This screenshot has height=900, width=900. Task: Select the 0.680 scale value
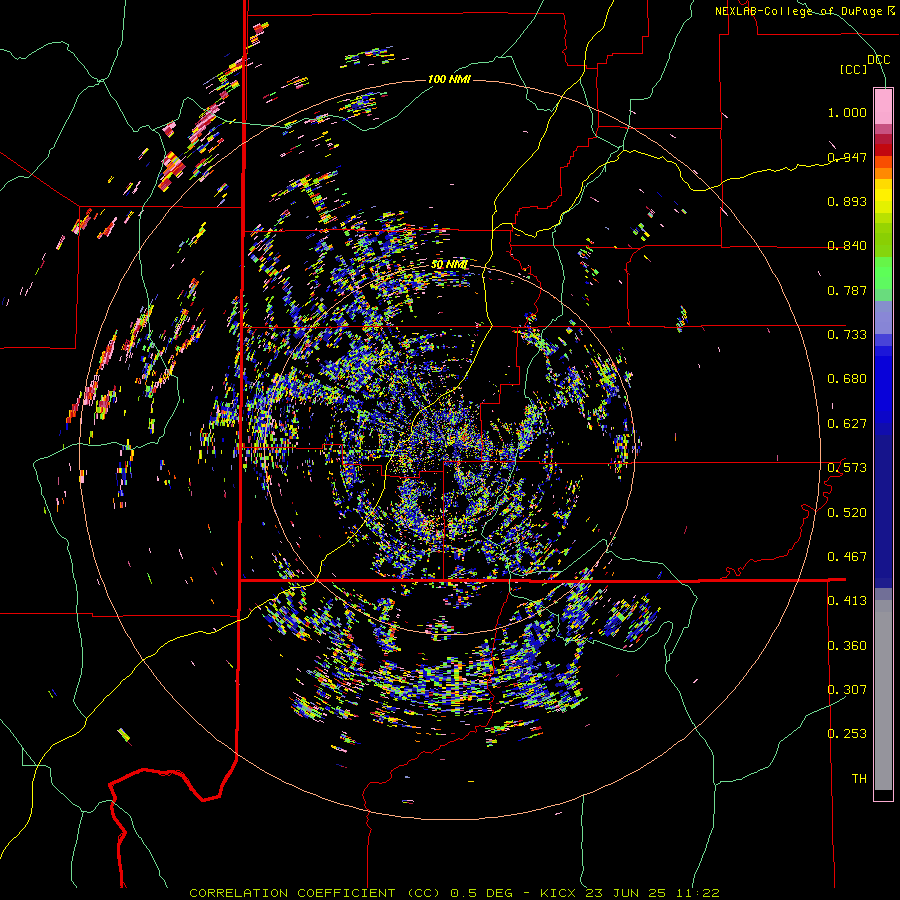click(x=847, y=379)
